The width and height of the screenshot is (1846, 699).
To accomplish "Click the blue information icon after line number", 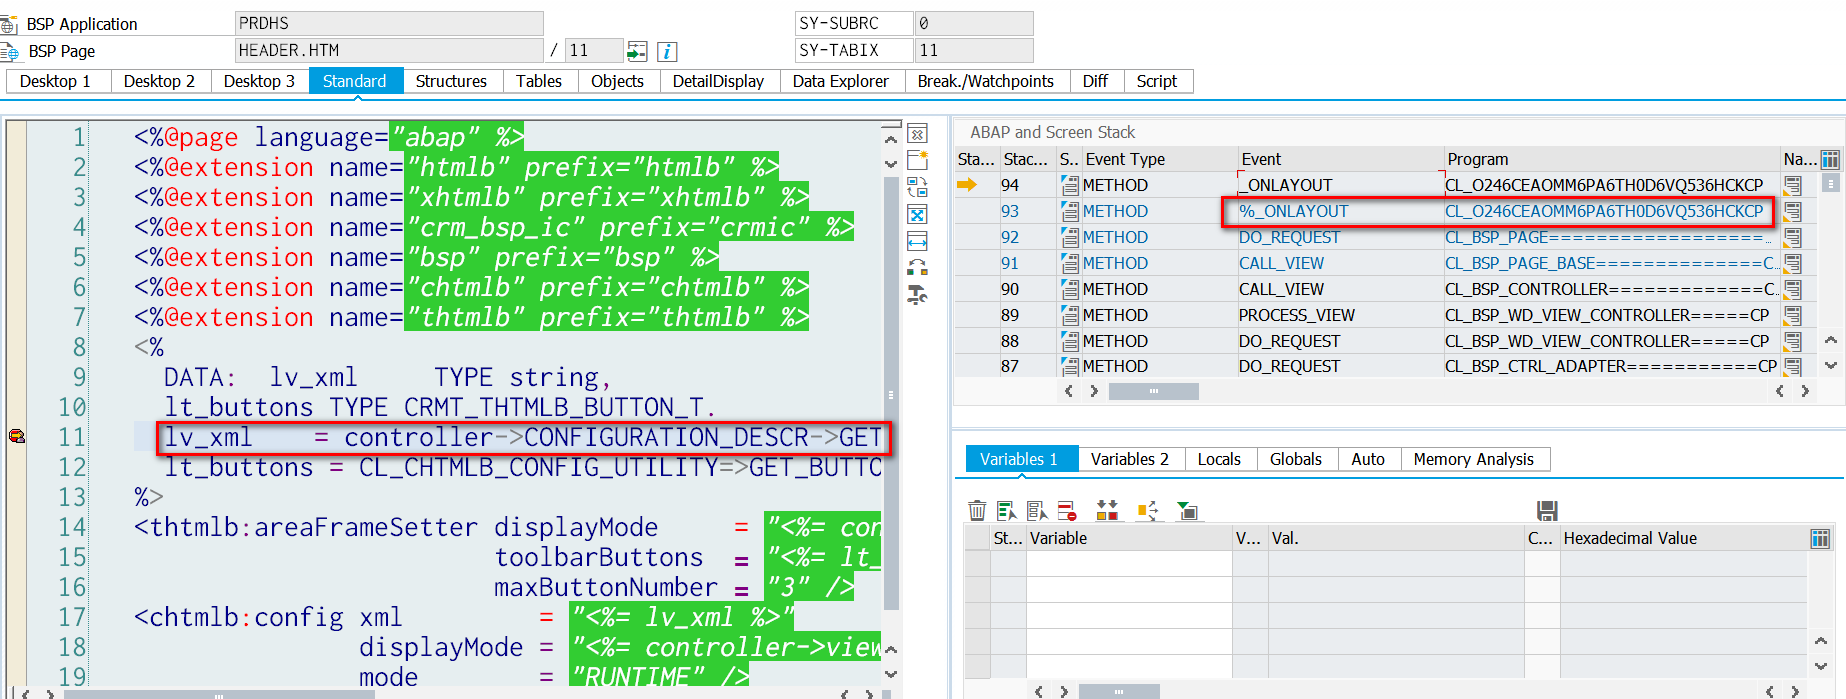I will click(667, 51).
